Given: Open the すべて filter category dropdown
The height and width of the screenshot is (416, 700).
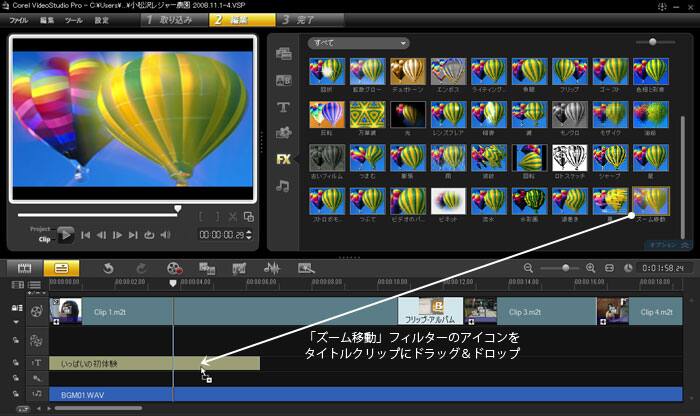Looking at the screenshot, I should click(358, 43).
